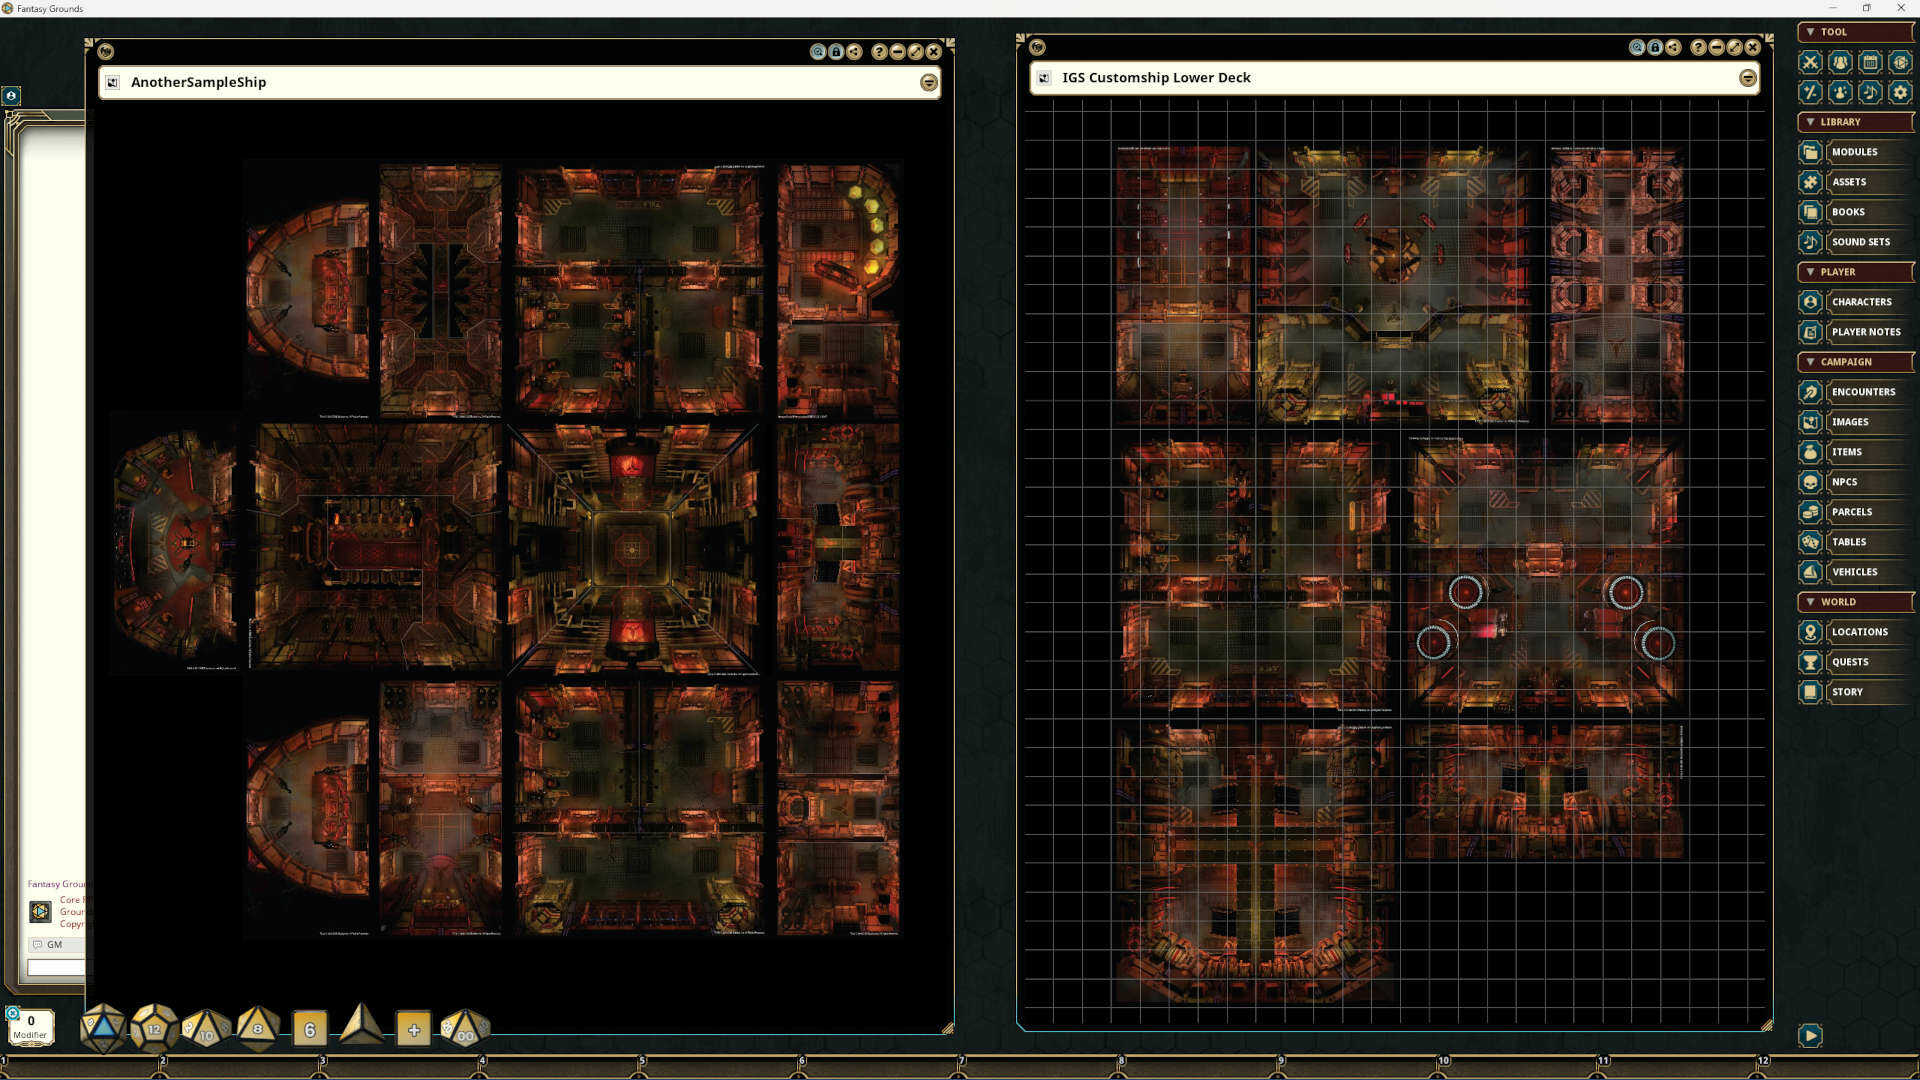
Task: Open Parcels list
Action: coord(1856,512)
